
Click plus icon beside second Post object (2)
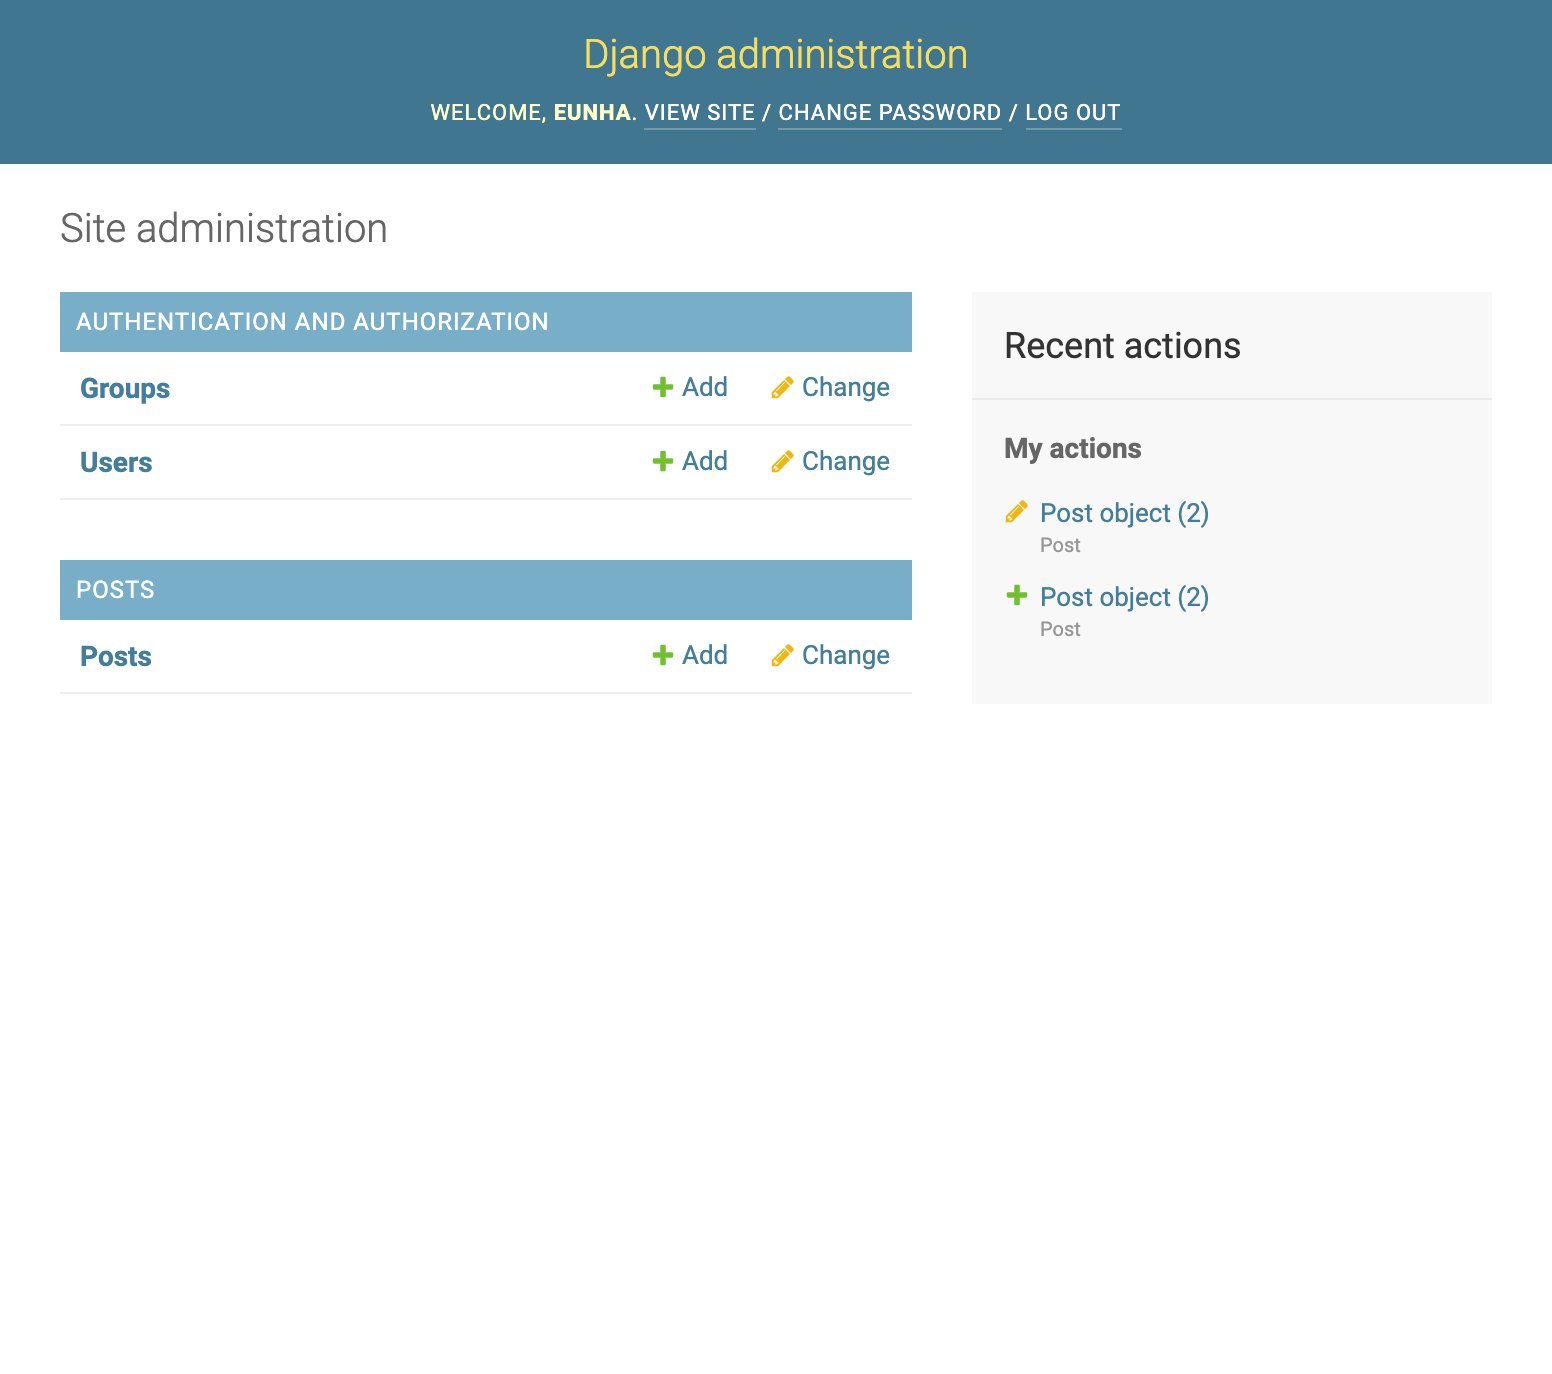point(1016,595)
